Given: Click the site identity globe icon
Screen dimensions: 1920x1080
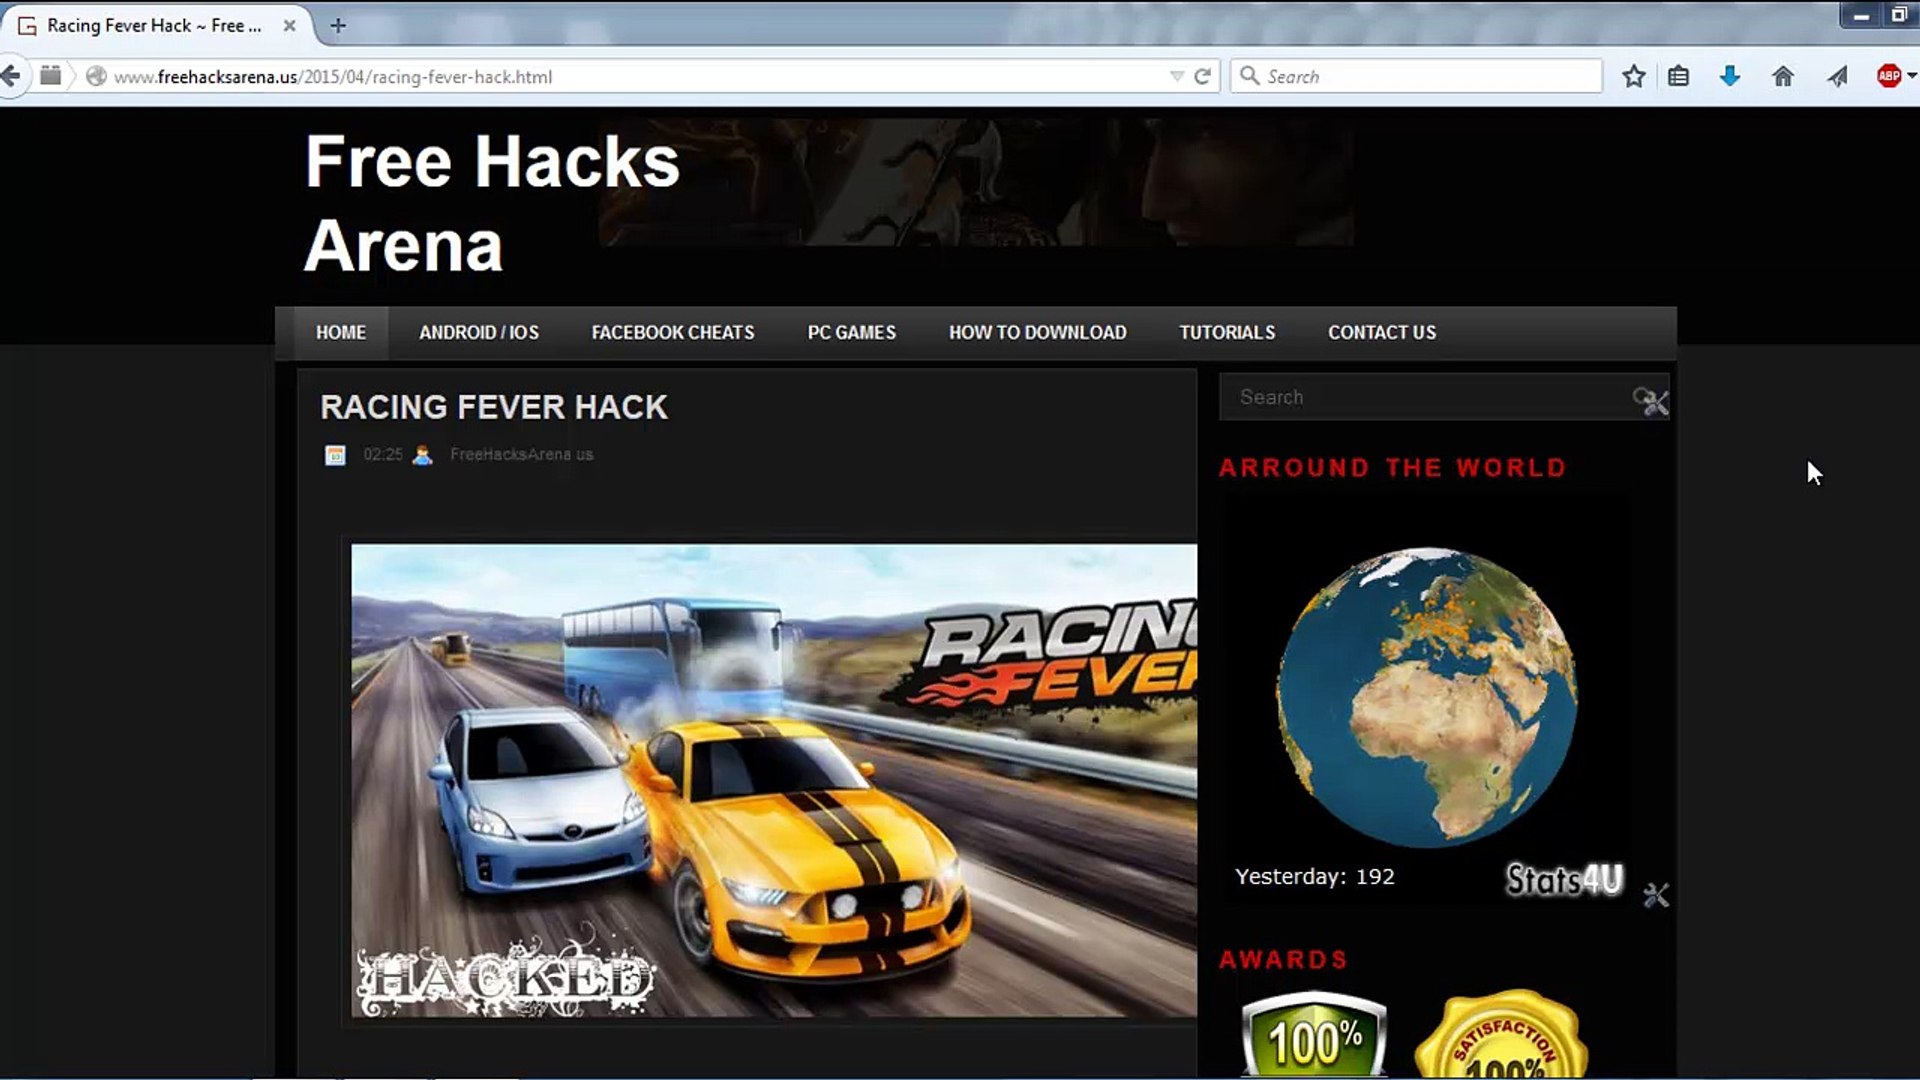Looking at the screenshot, I should [x=96, y=76].
